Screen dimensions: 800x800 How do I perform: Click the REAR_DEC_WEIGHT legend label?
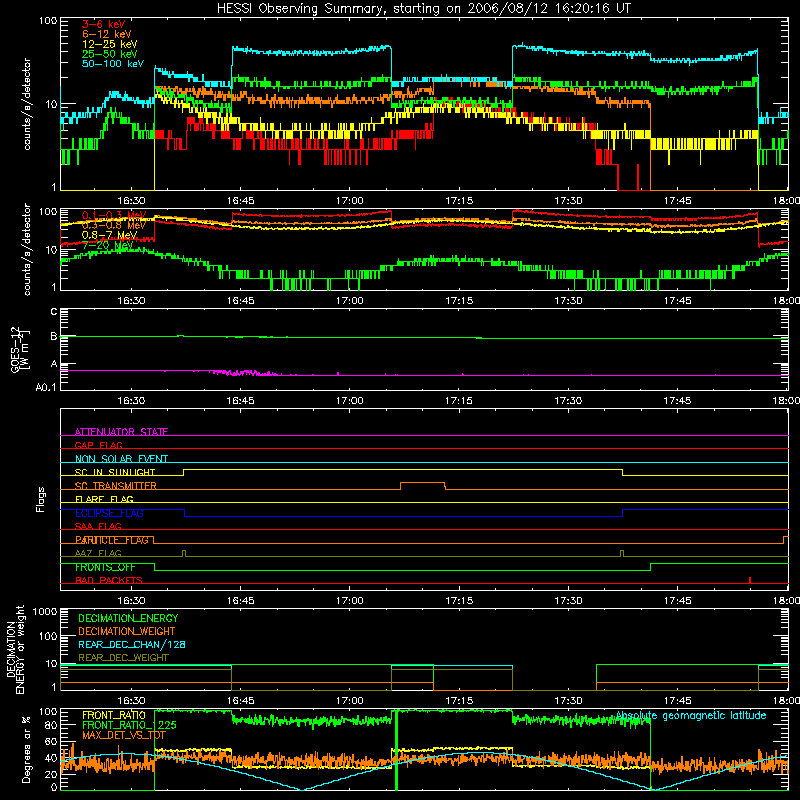click(x=123, y=658)
